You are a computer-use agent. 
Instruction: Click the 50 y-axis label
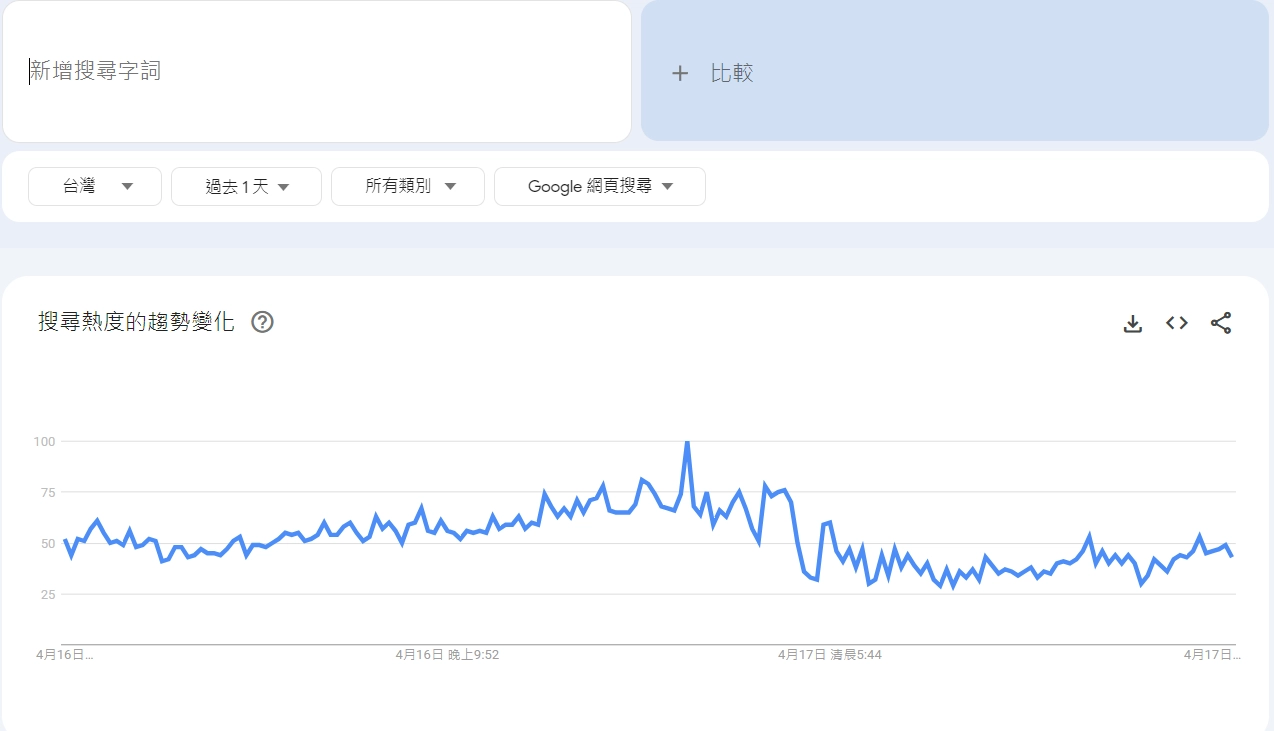pyautogui.click(x=46, y=544)
